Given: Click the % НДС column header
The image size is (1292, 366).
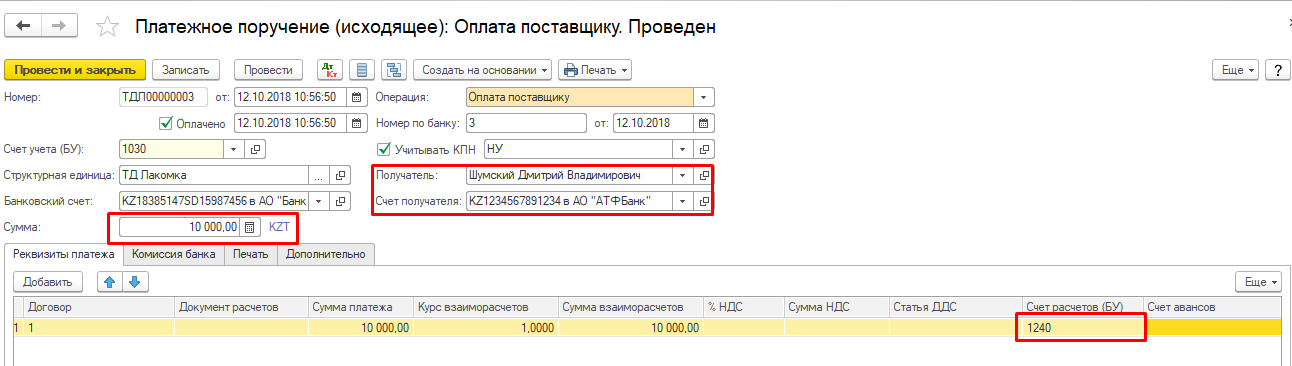Looking at the screenshot, I should click(x=743, y=307).
